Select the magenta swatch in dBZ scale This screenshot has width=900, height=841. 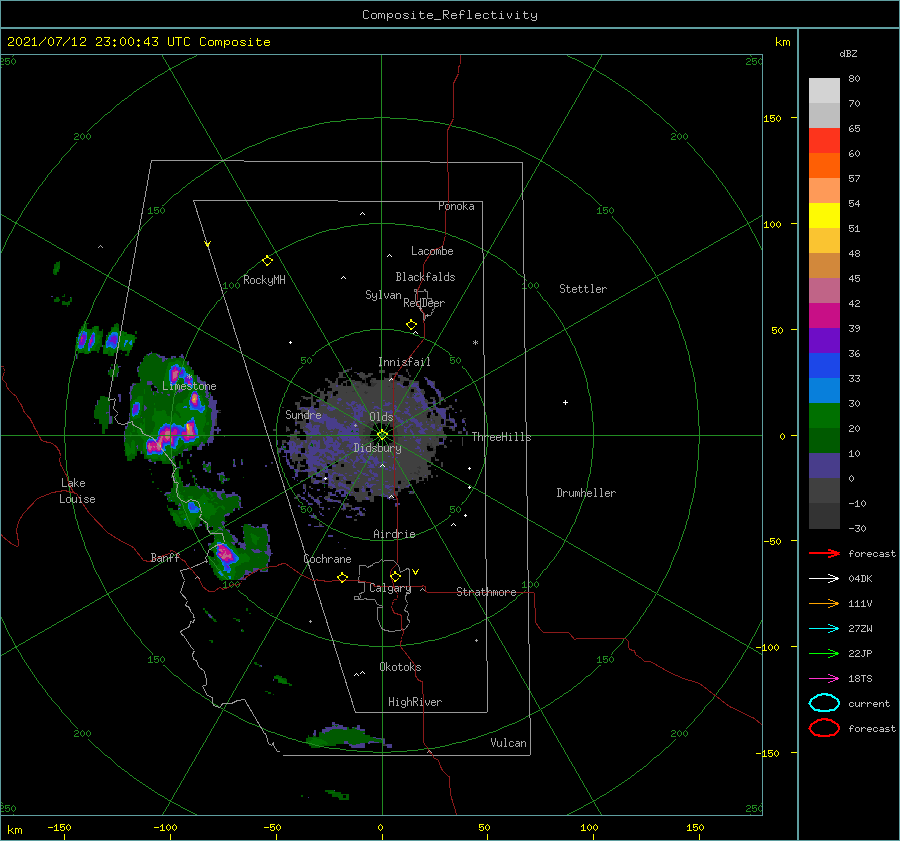click(824, 316)
